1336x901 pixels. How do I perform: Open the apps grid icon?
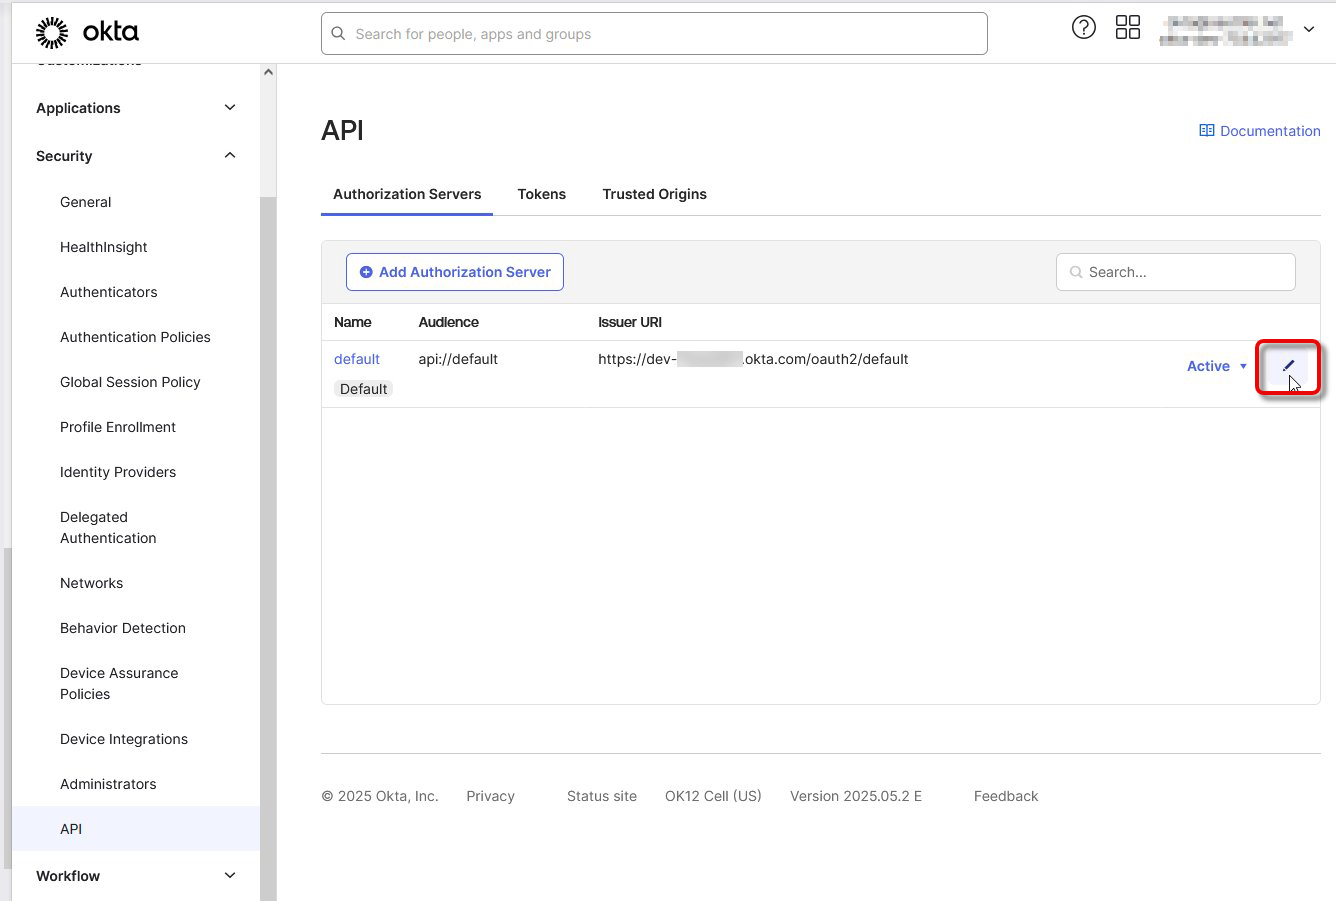click(x=1127, y=28)
